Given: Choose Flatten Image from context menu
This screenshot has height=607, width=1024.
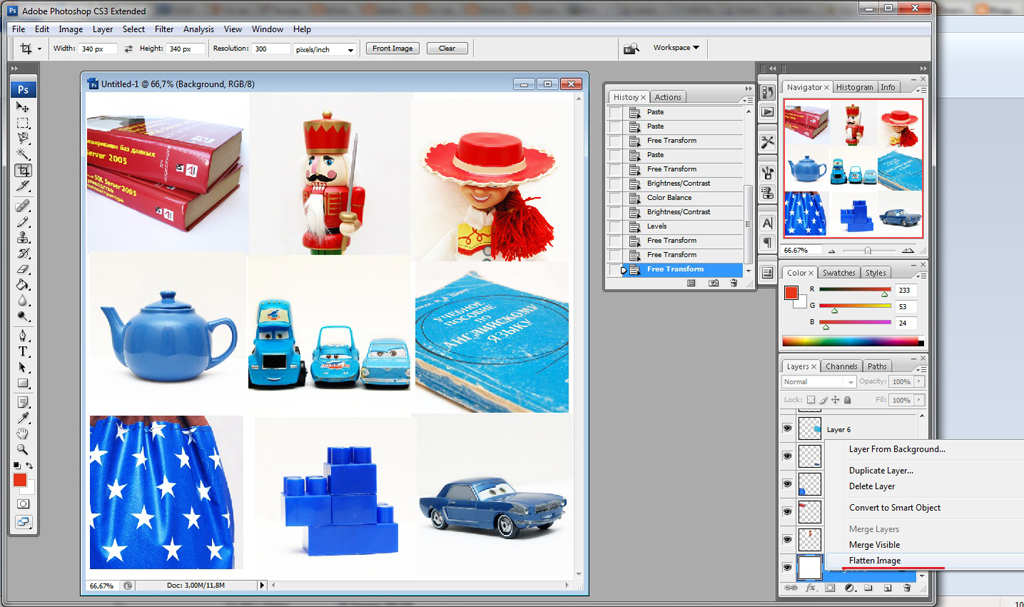Looking at the screenshot, I should [874, 561].
